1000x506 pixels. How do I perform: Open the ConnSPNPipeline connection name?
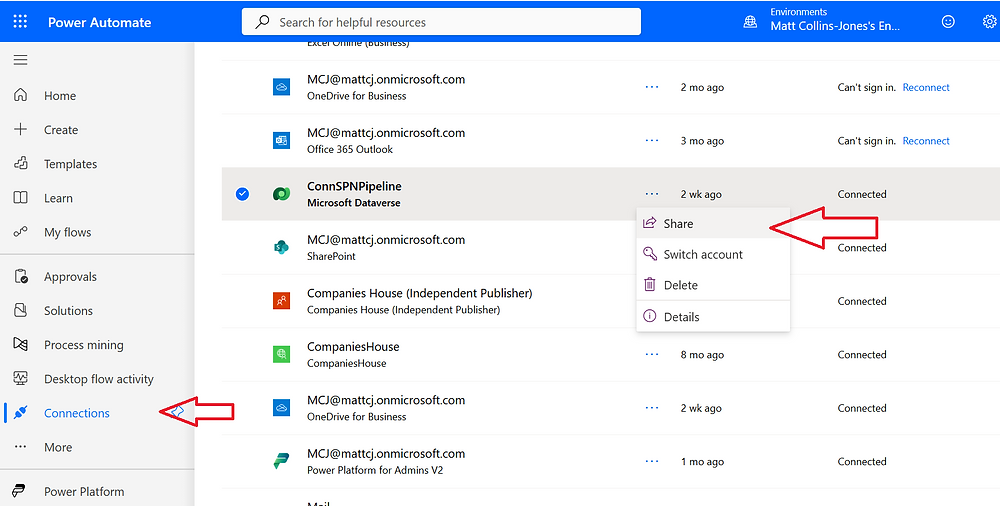tap(354, 186)
